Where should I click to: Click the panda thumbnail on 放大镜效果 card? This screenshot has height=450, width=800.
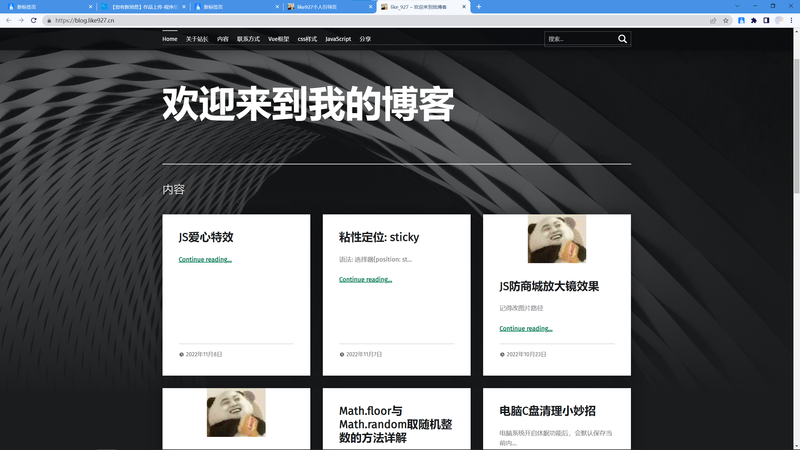click(x=557, y=239)
